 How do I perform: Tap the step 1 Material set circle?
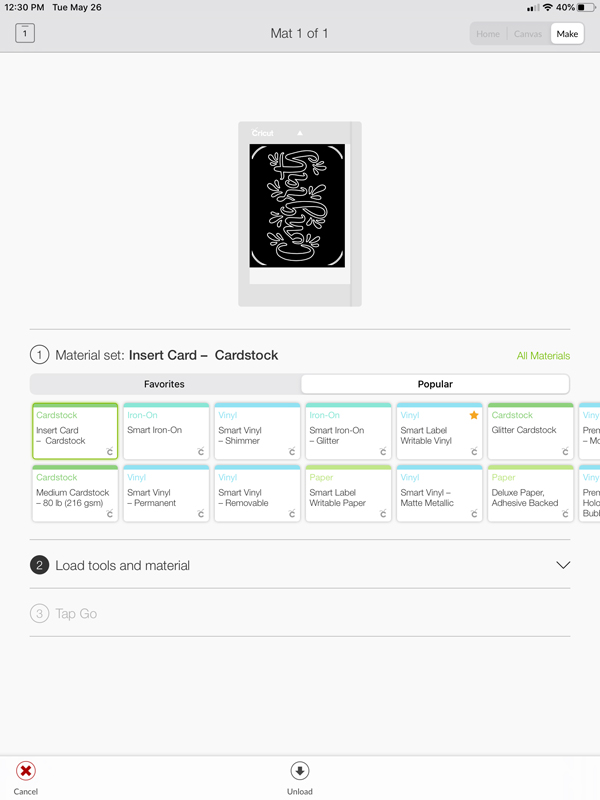[40, 355]
